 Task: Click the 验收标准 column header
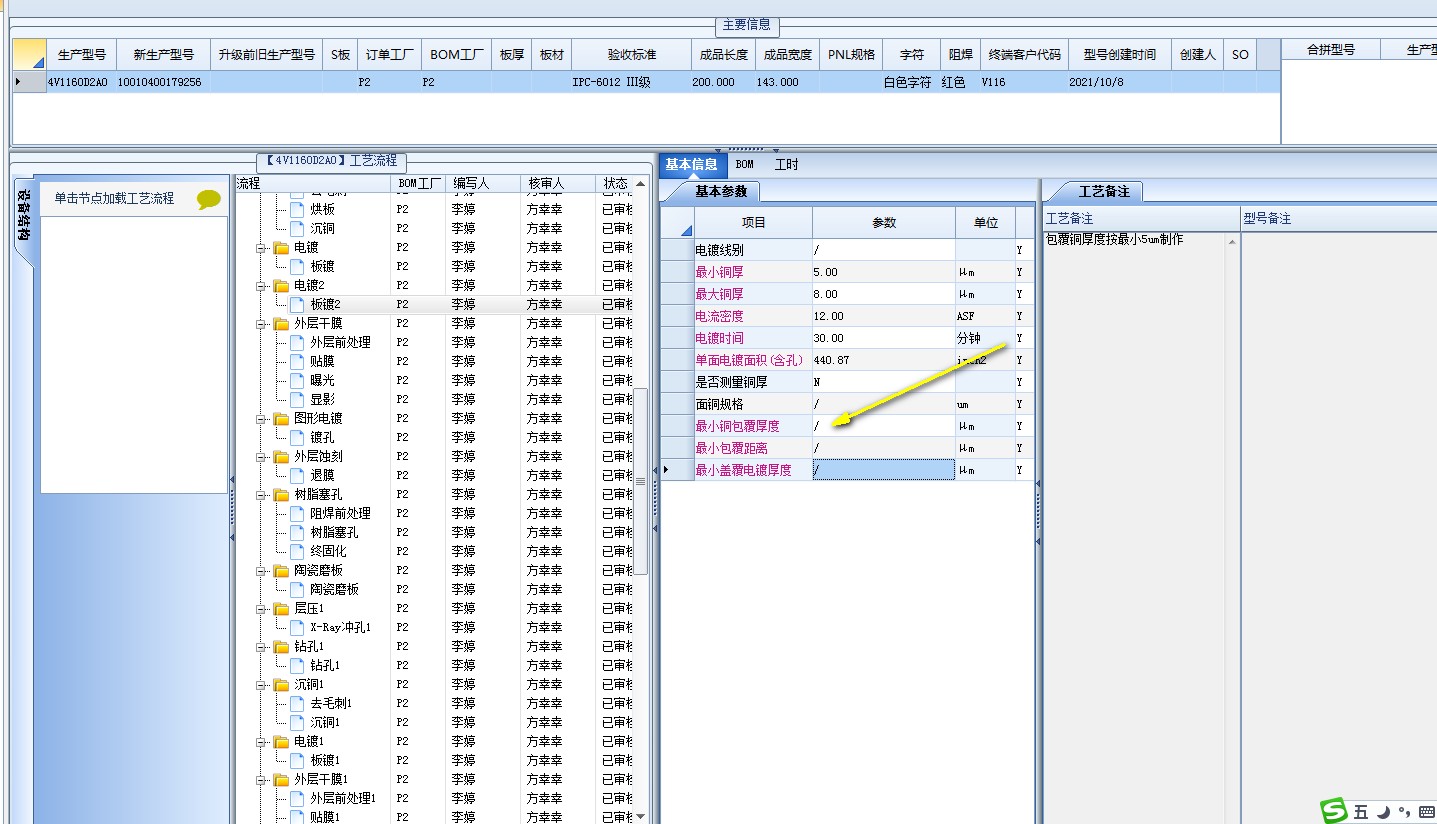[x=632, y=55]
